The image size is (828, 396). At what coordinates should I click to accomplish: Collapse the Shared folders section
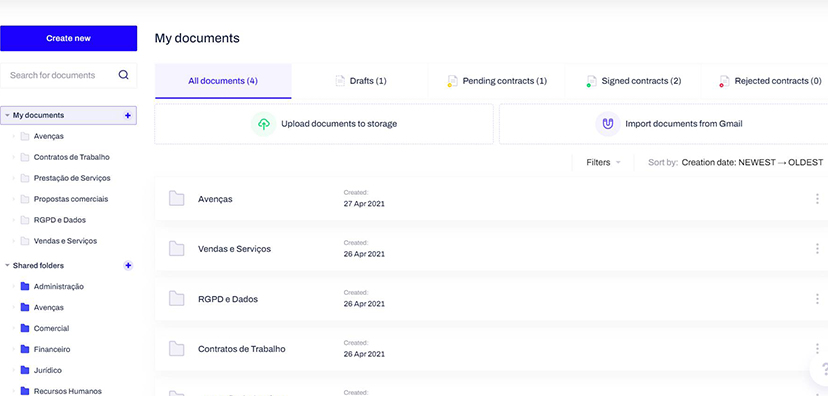[7, 266]
